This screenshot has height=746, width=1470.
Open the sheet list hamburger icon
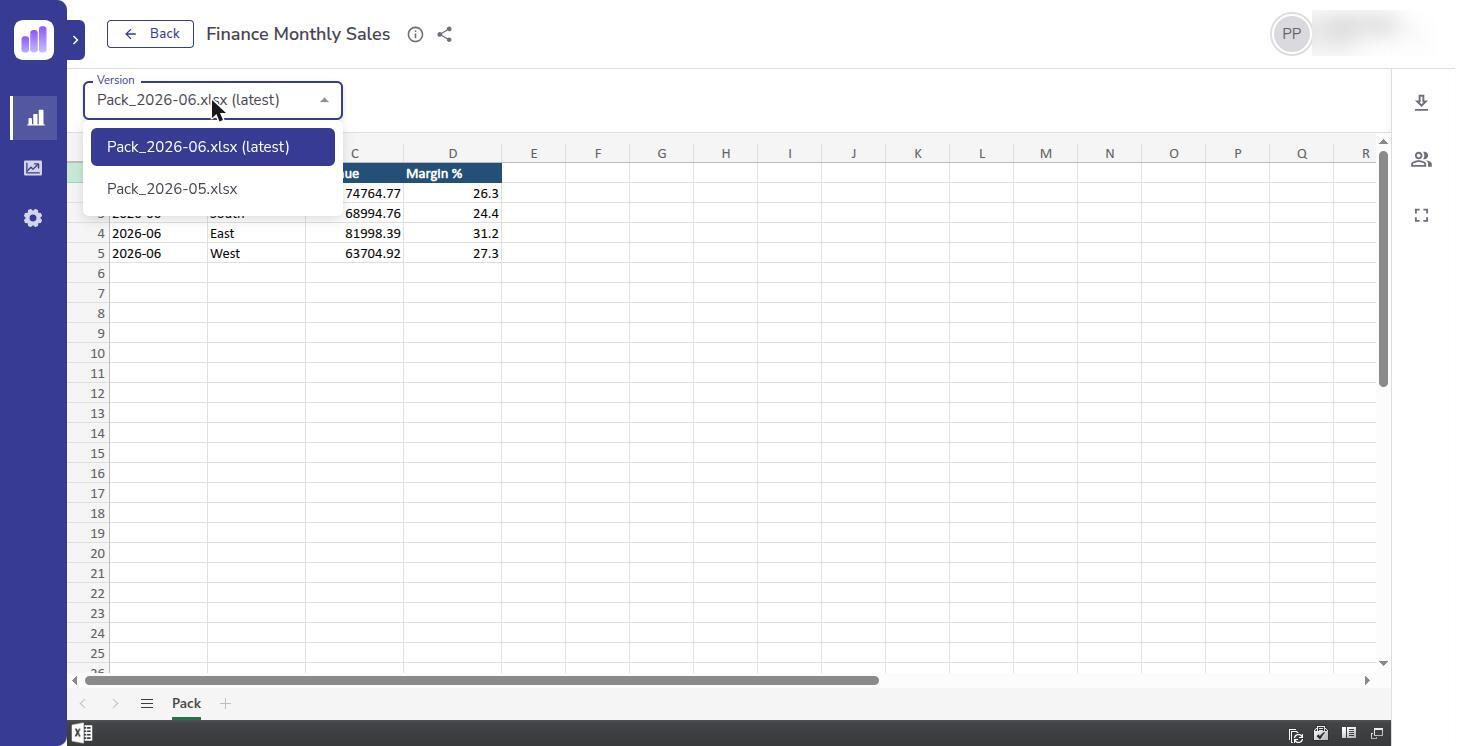(147, 704)
